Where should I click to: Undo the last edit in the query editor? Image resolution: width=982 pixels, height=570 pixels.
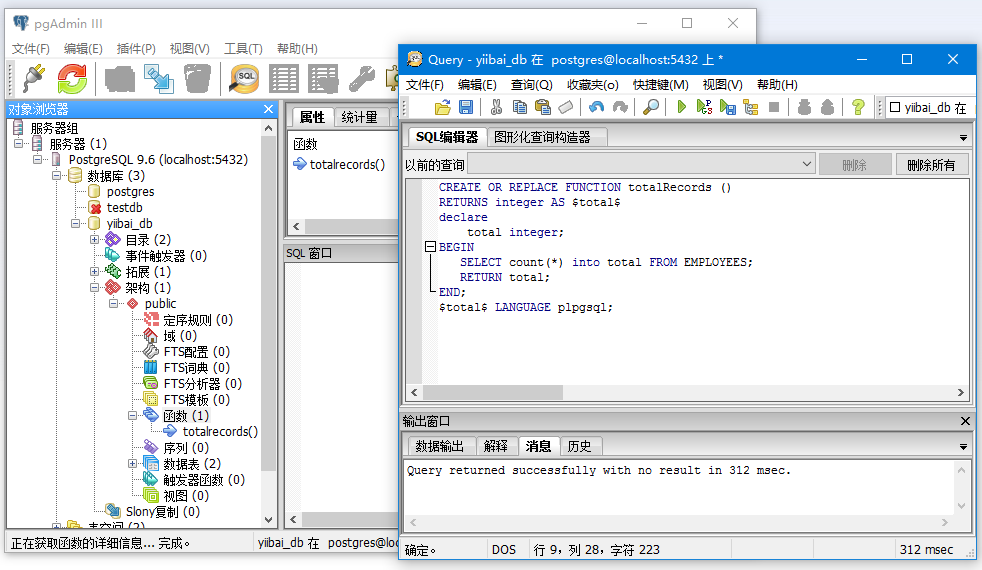[x=597, y=107]
